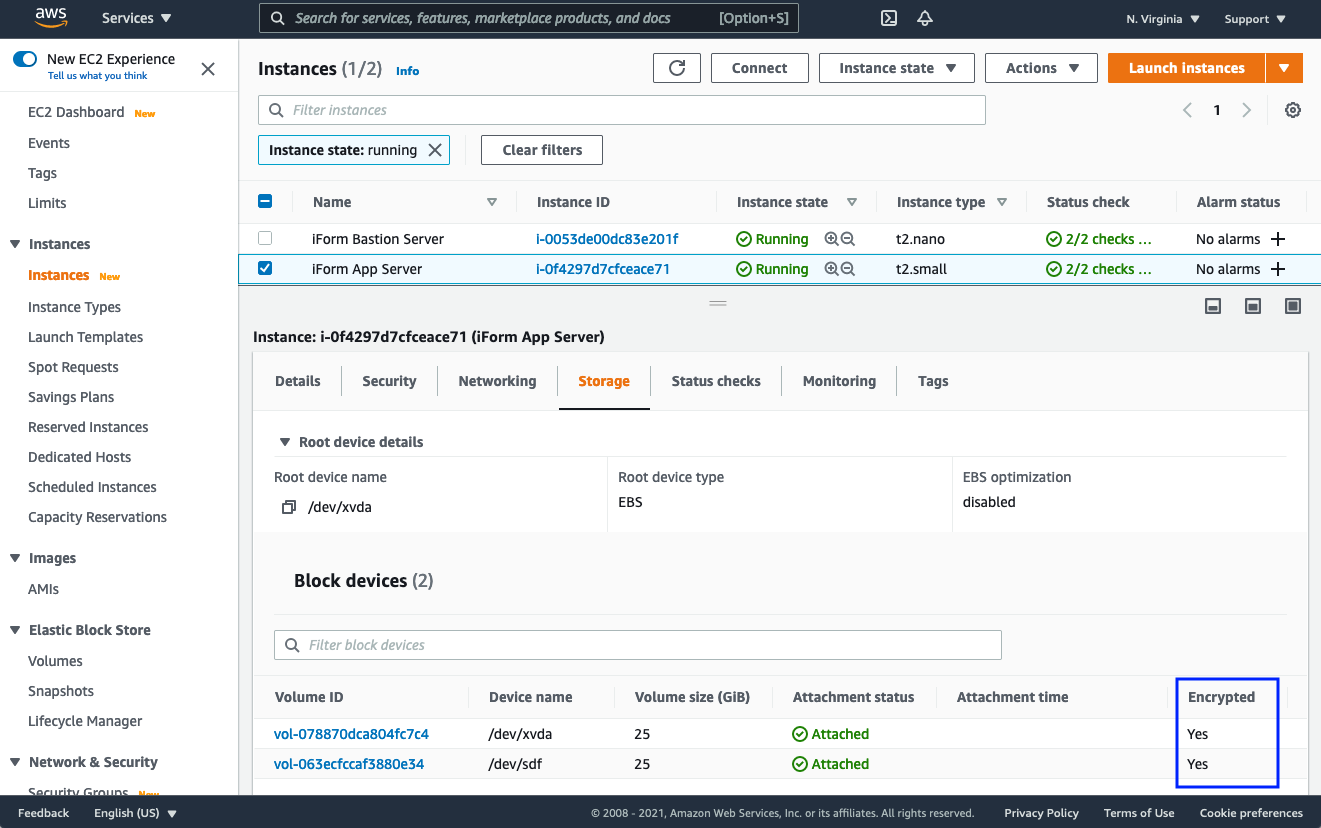Switch to the Status checks tab
The height and width of the screenshot is (828, 1321).
716,381
